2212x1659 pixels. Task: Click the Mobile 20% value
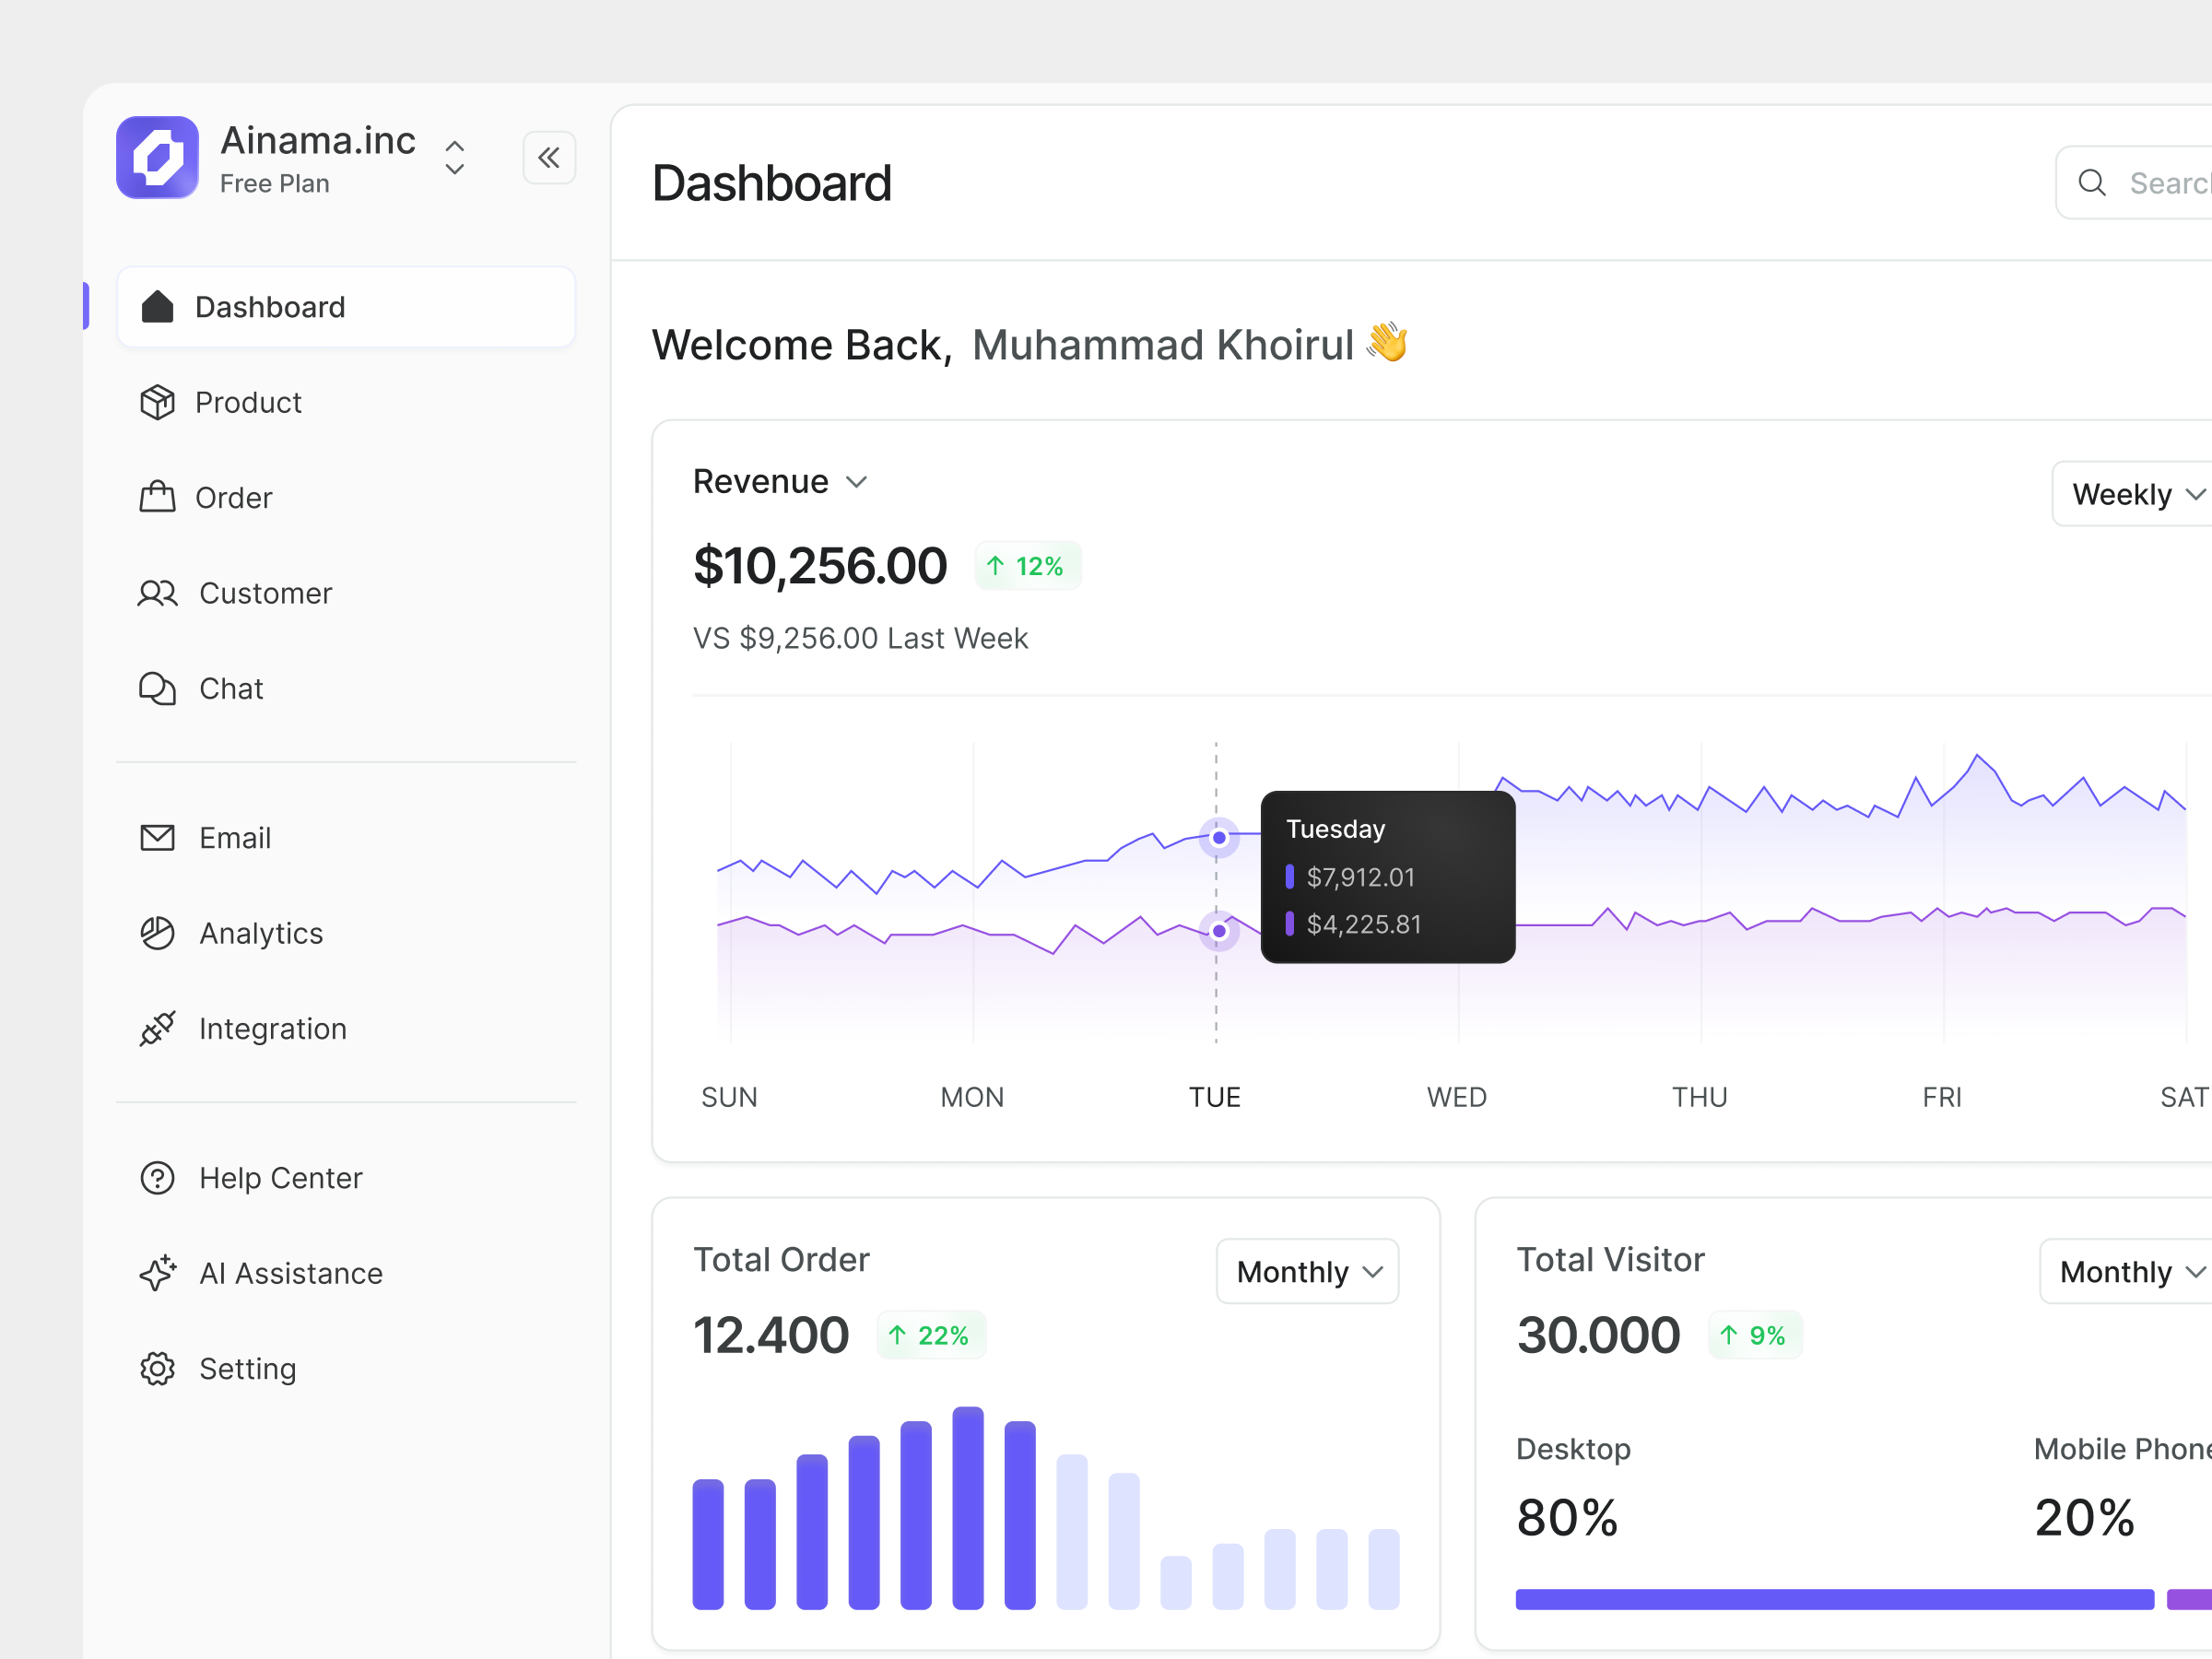coord(2084,1518)
